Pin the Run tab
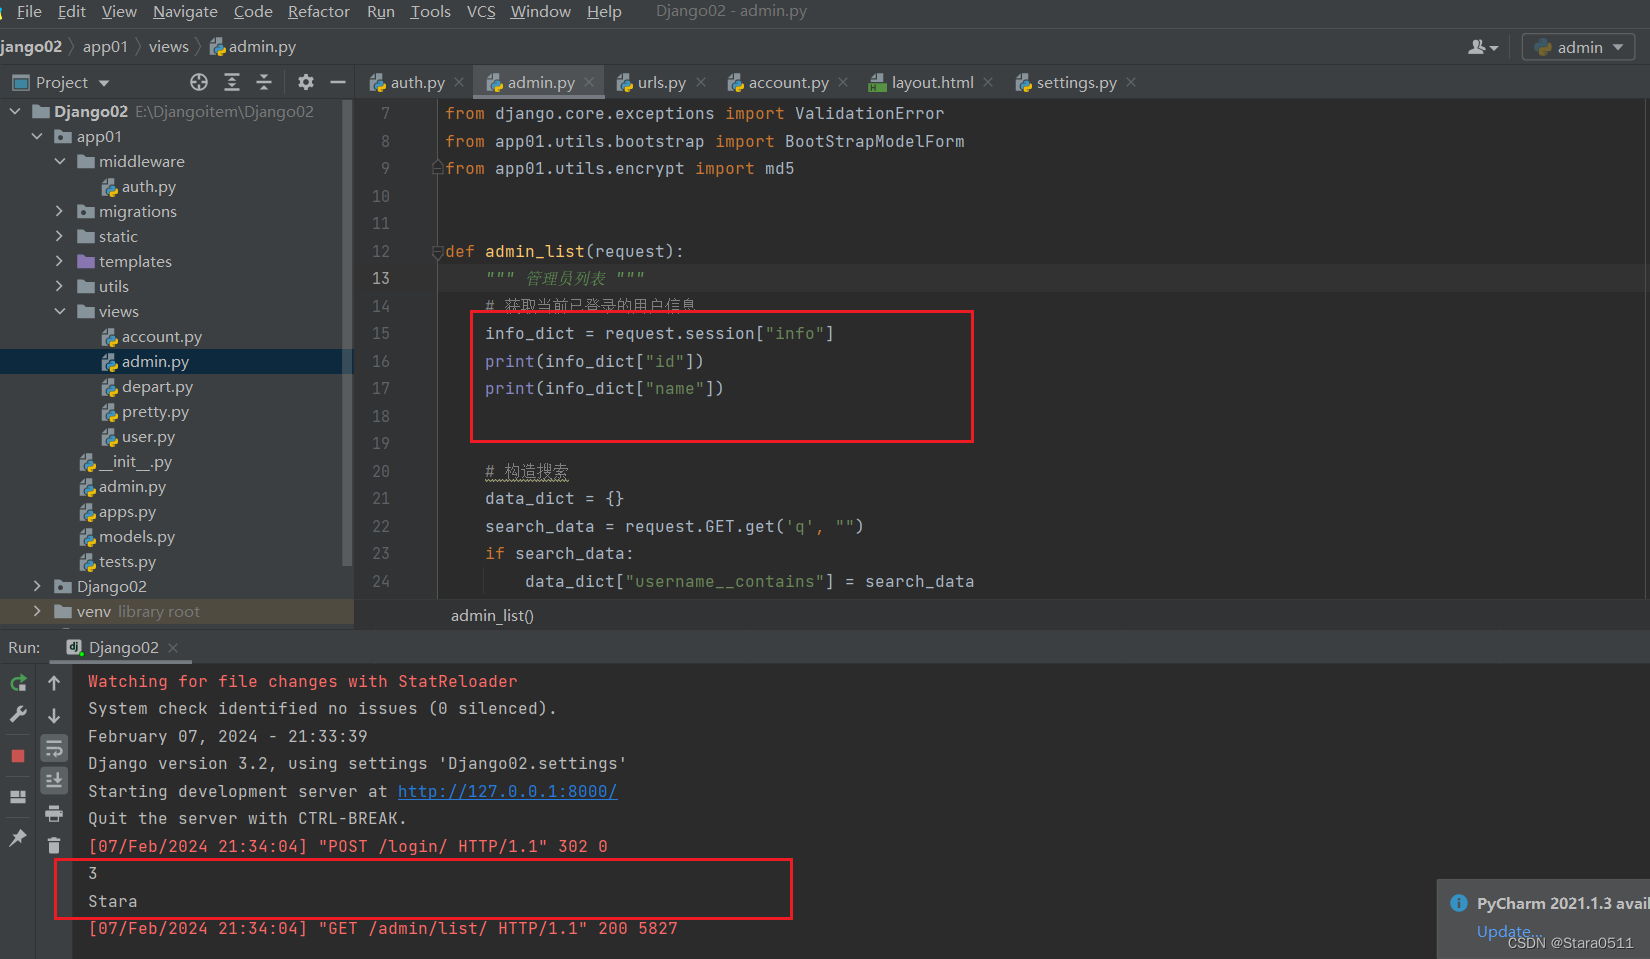 tap(18, 838)
